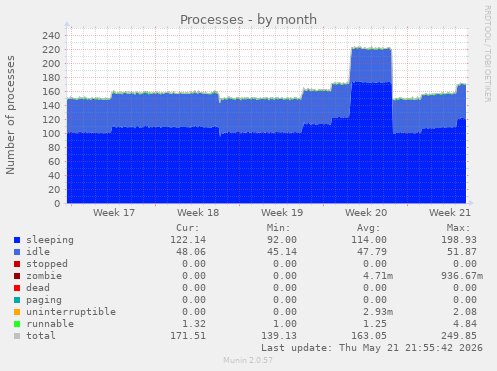The width and height of the screenshot is (497, 371).
Task: Click the 'stopped' legend label
Action: [47, 264]
